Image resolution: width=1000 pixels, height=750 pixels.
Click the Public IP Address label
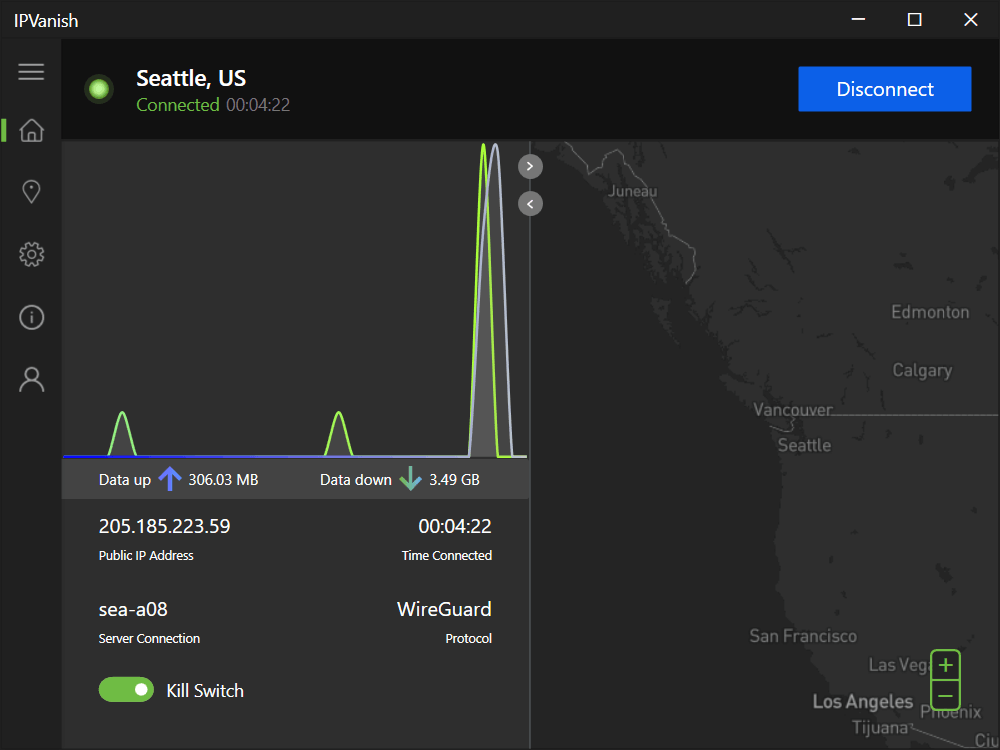(x=146, y=555)
